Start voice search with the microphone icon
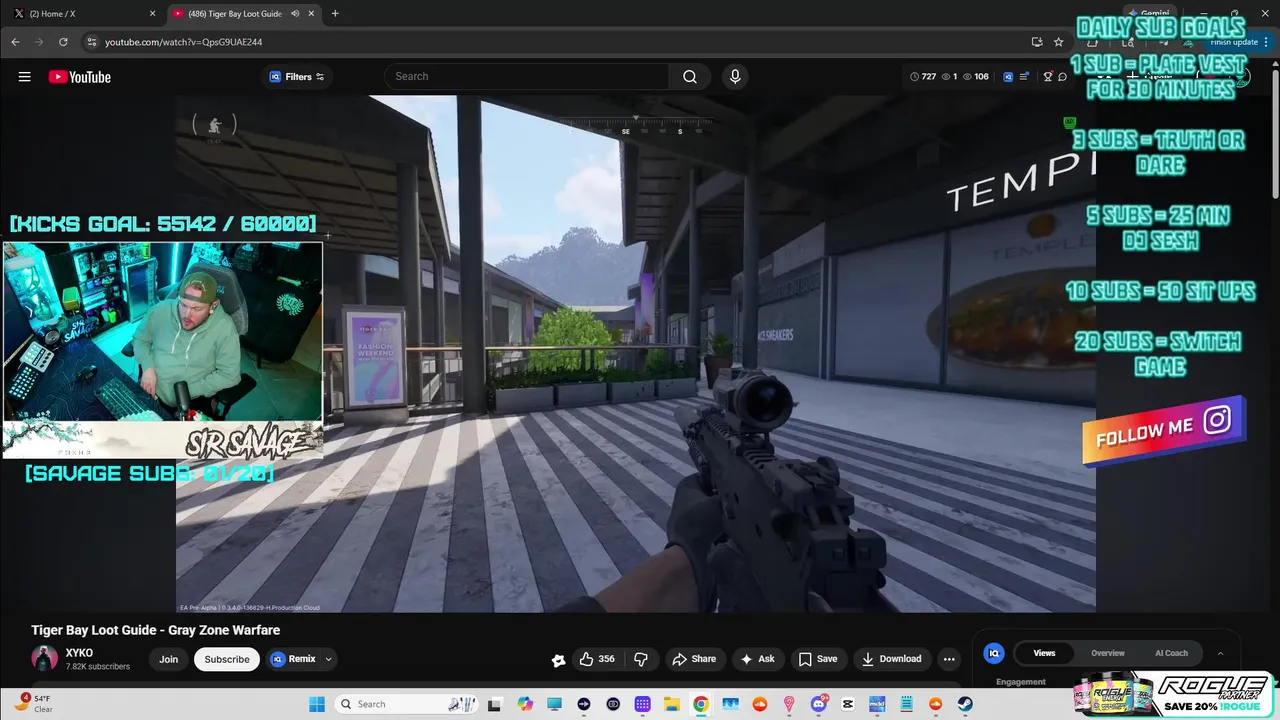 pos(735,77)
